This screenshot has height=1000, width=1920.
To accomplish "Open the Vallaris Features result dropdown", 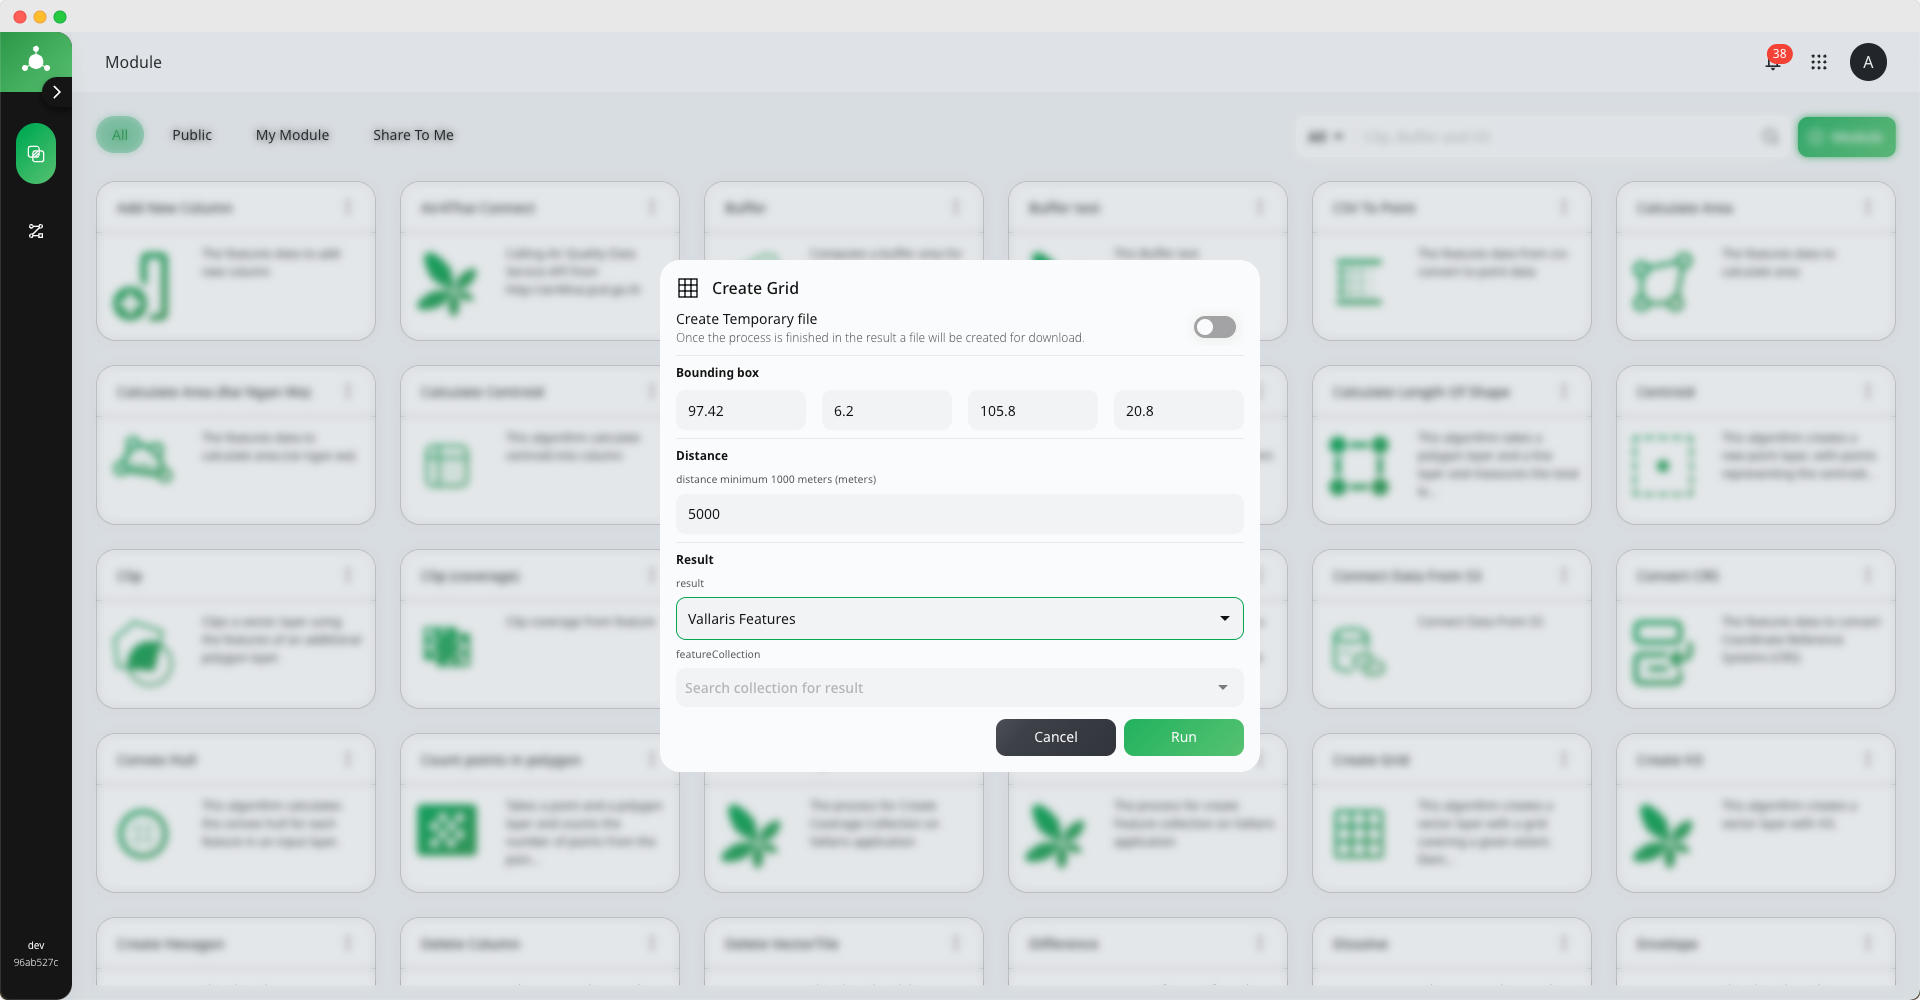I will [960, 619].
